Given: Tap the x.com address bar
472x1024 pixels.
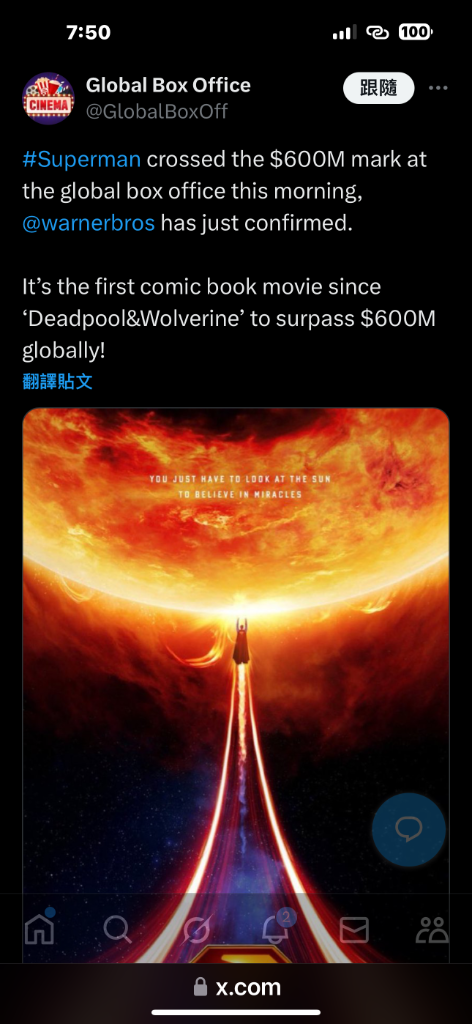Looking at the screenshot, I should click(236, 987).
